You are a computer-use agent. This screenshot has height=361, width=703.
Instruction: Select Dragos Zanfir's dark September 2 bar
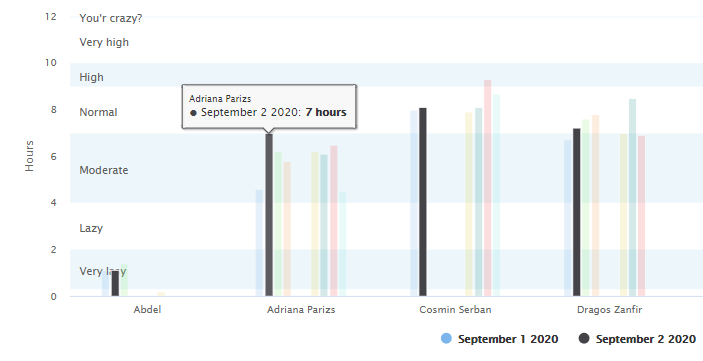tap(577, 212)
